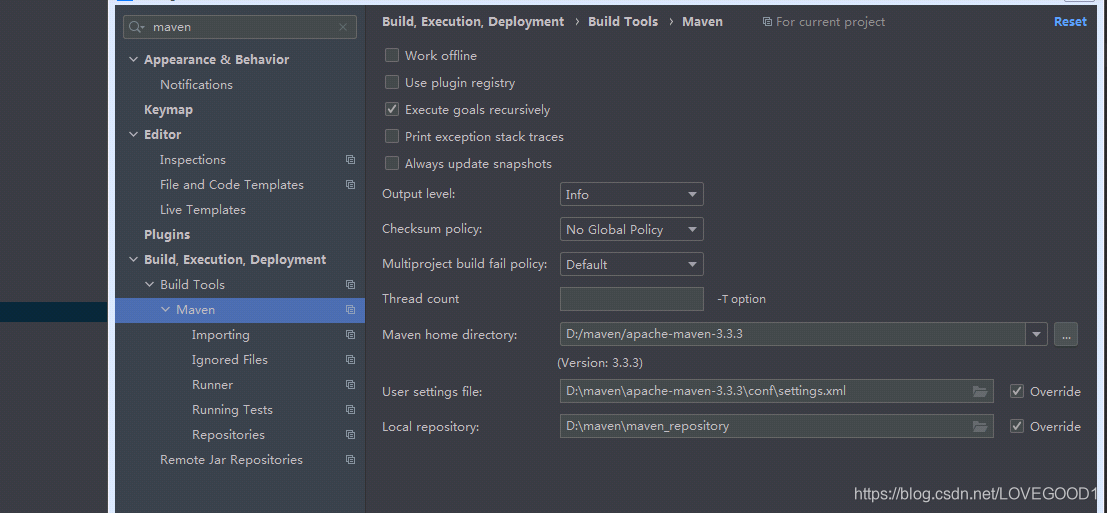The image size is (1107, 513).
Task: Click the project-level icon next to Inspections
Action: 350,160
